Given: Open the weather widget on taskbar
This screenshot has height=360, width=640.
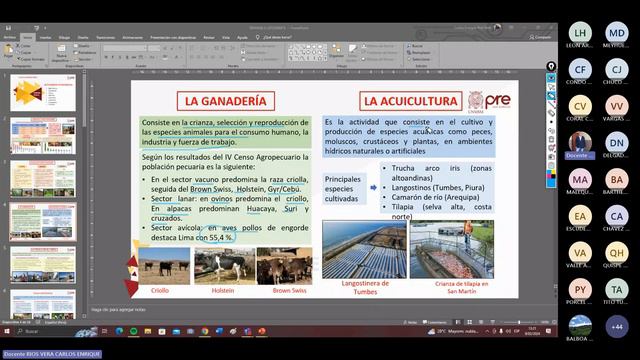Looking at the screenshot, I should (x=452, y=331).
